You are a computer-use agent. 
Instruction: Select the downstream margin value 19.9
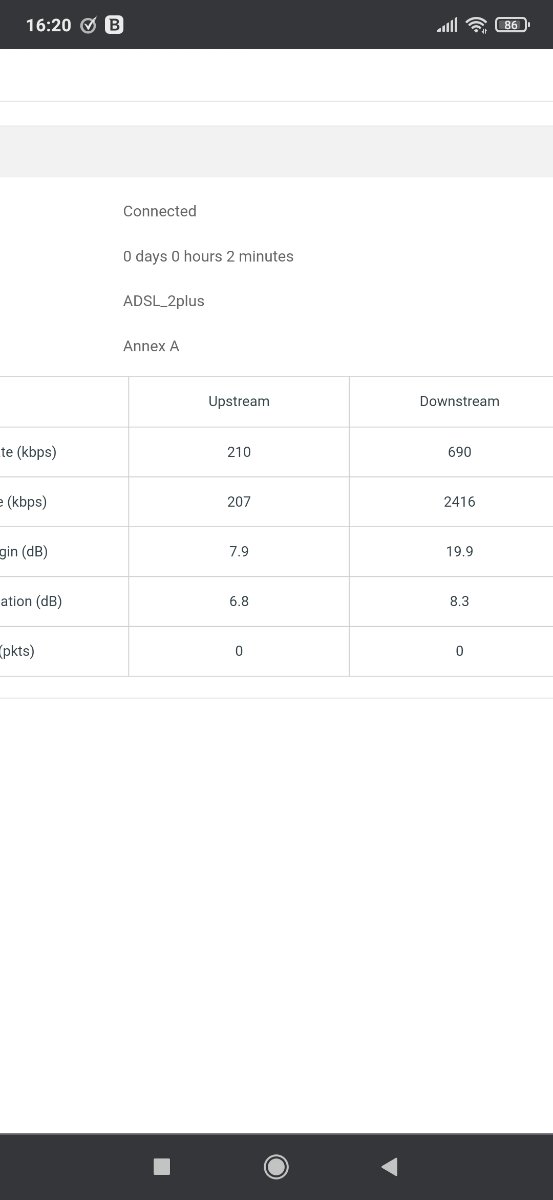[459, 551]
